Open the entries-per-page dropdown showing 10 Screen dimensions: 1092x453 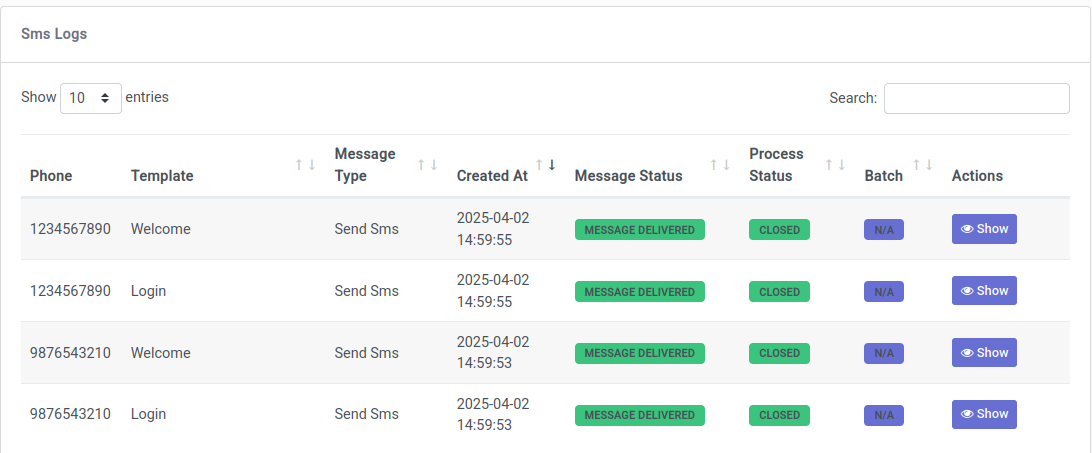(91, 98)
